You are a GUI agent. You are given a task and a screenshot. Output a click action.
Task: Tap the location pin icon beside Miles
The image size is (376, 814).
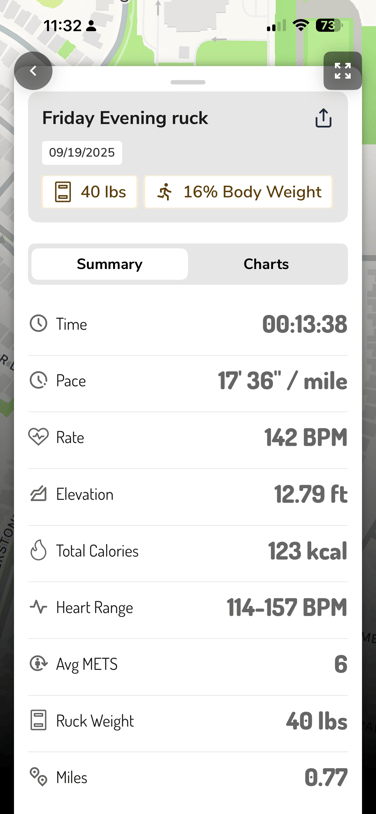[38, 777]
